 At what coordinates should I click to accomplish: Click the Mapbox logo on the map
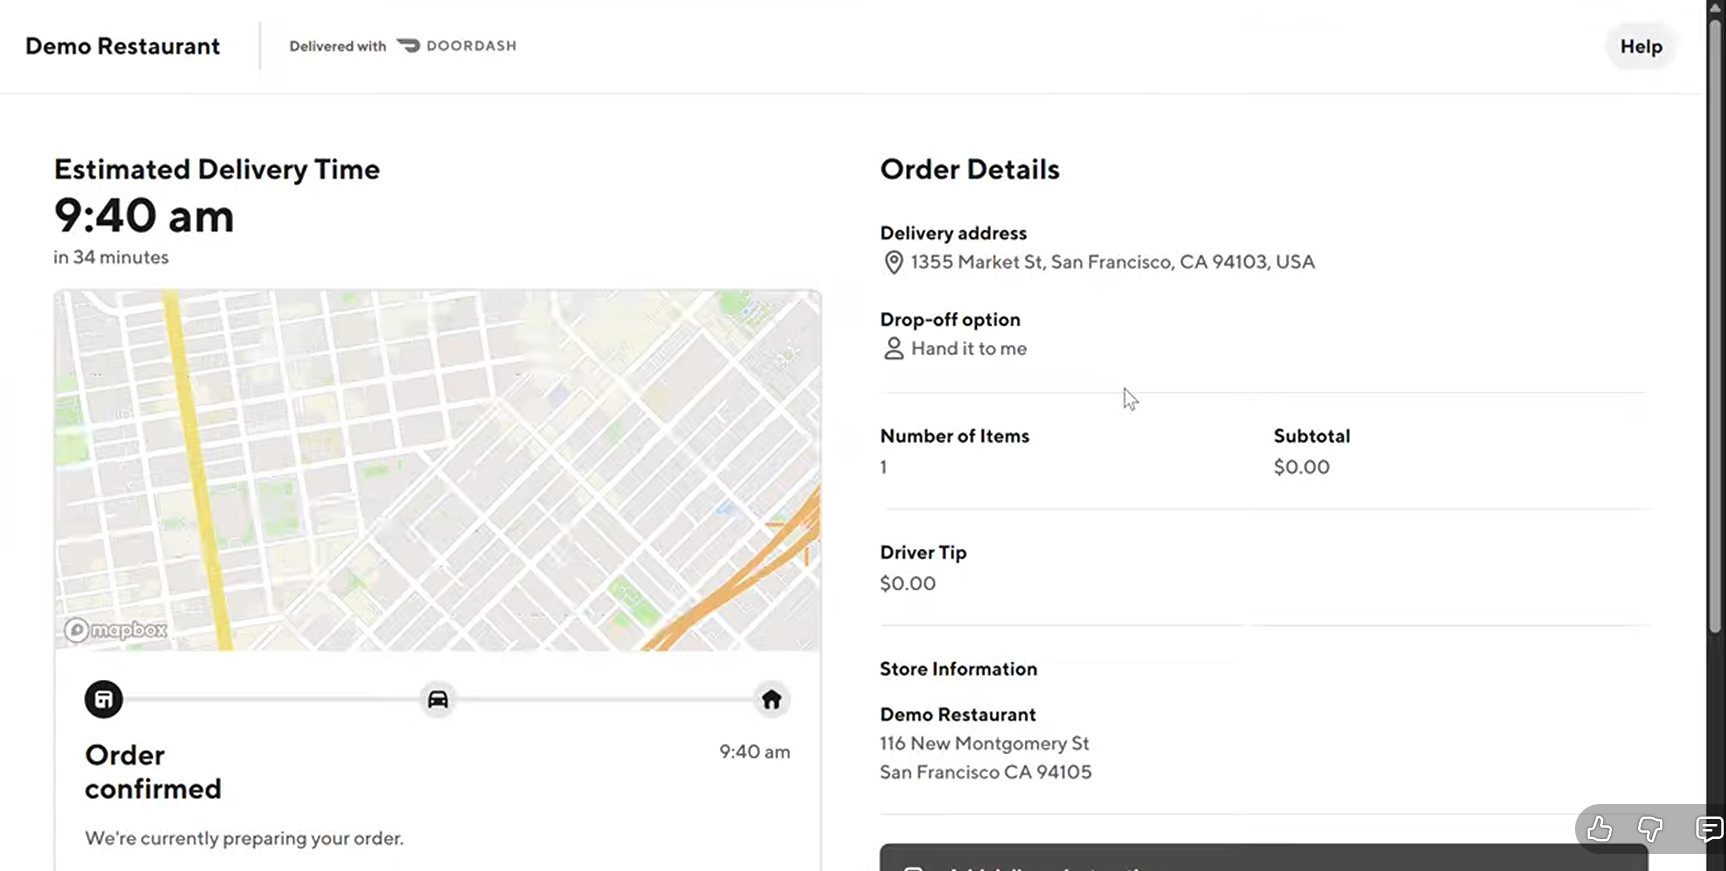[x=116, y=630]
